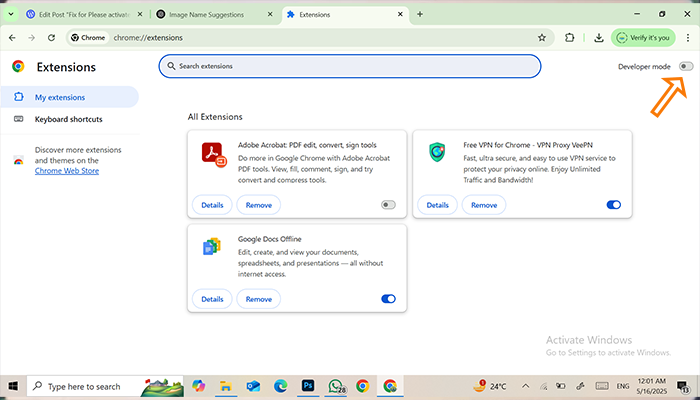Click the My extensions sidebar icon
The image size is (700, 400).
coord(18,97)
